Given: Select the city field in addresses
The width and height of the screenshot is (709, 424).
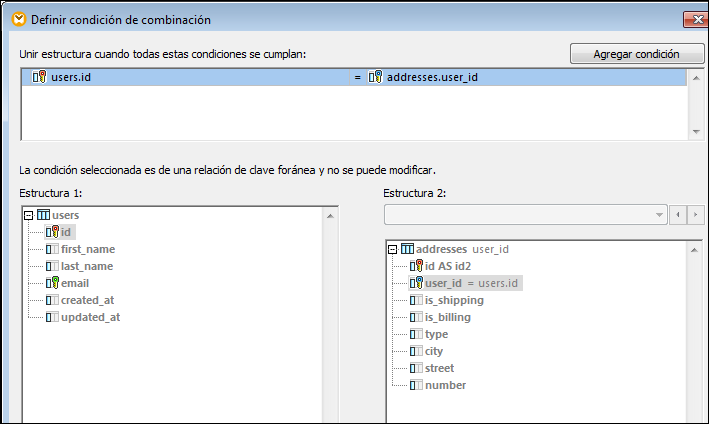Looking at the screenshot, I should [434, 351].
